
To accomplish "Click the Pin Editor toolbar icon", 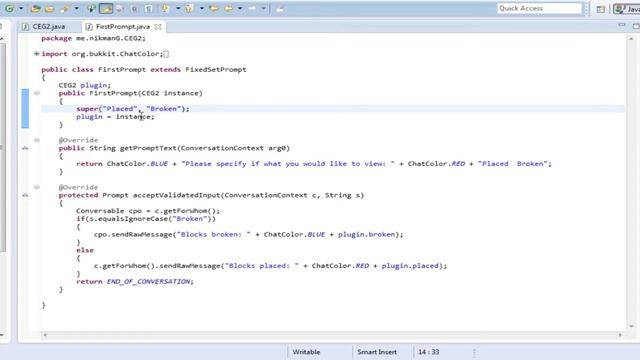I will [x=280, y=9].
